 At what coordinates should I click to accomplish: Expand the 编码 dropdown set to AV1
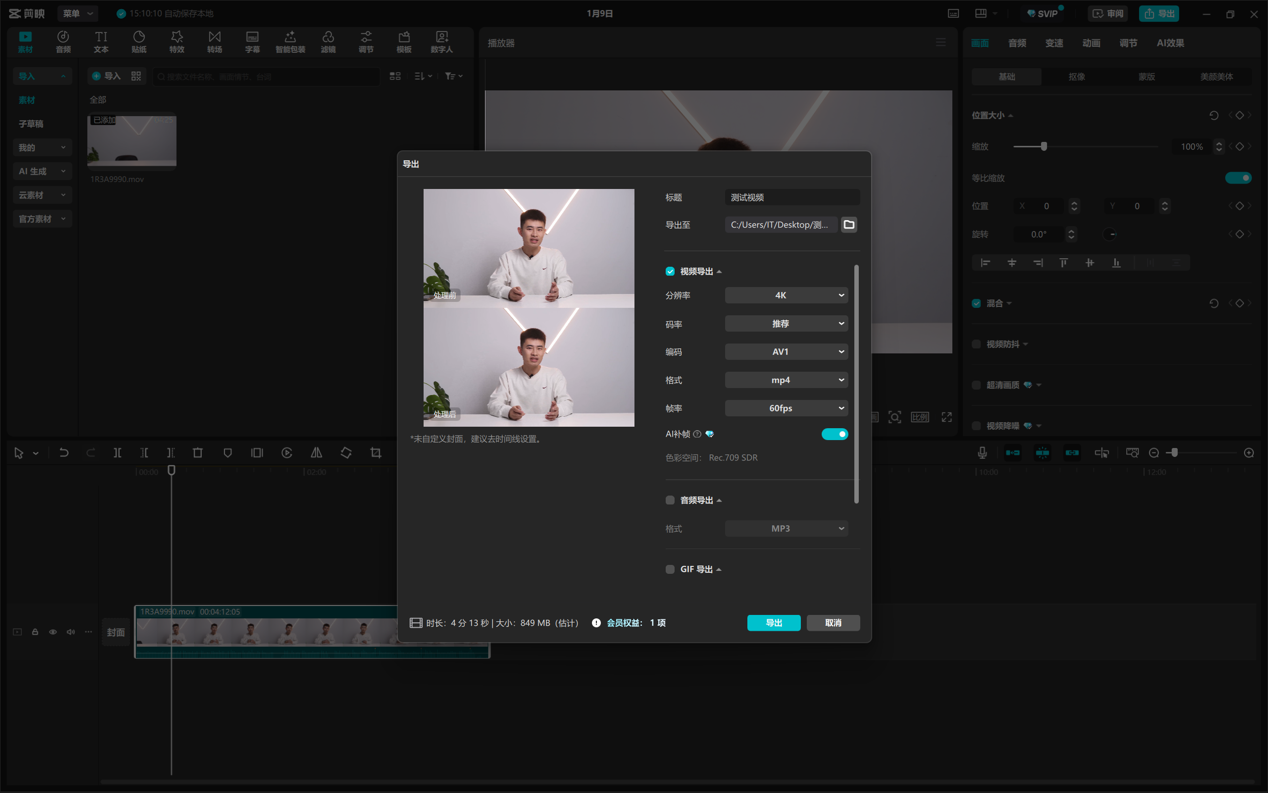coord(786,352)
